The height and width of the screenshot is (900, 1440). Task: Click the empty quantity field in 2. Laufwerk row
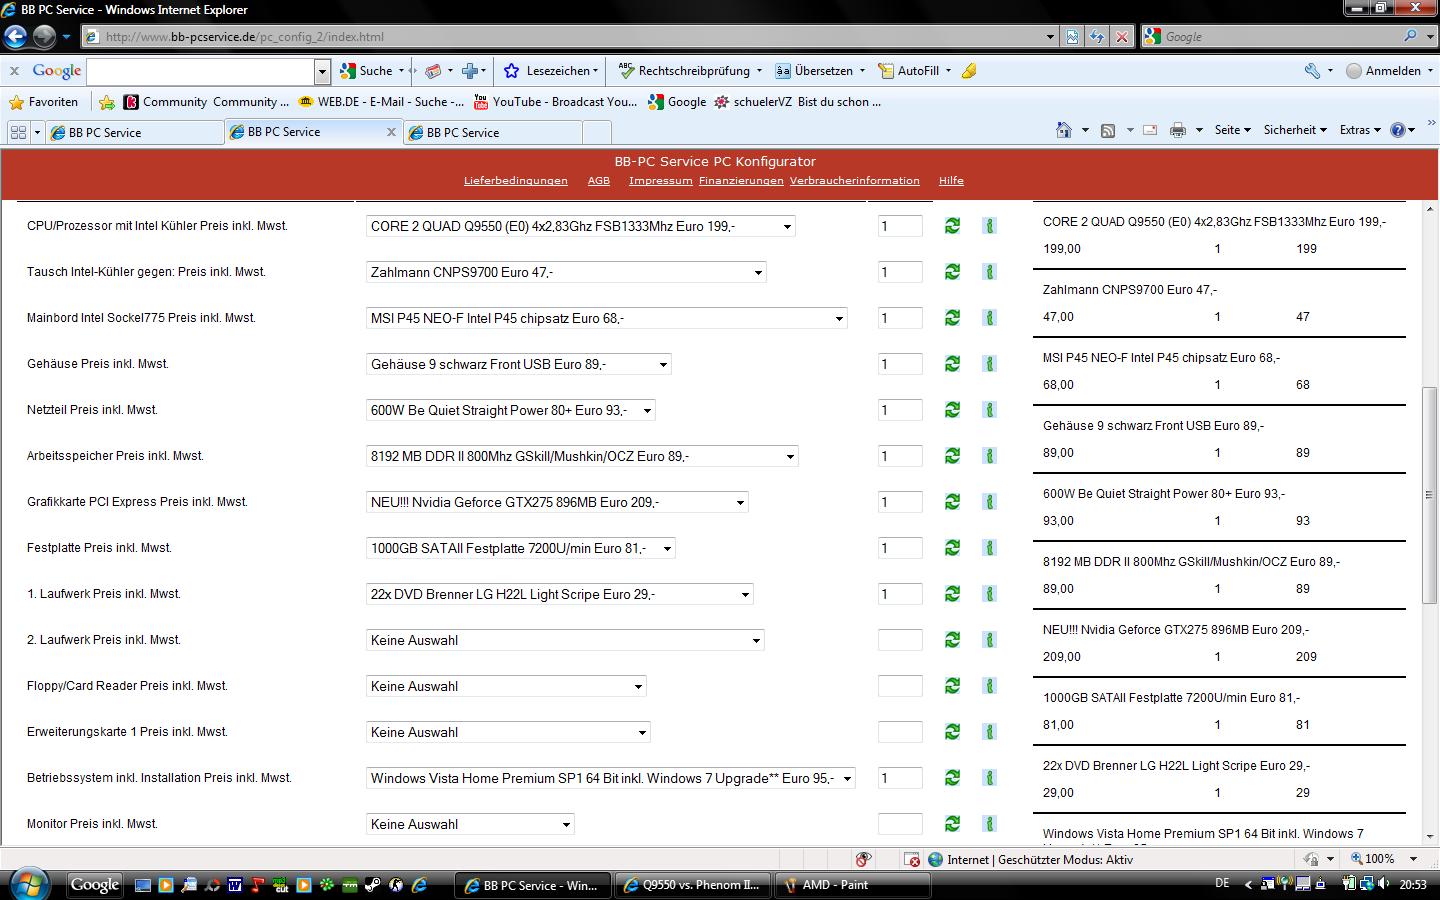click(x=900, y=640)
